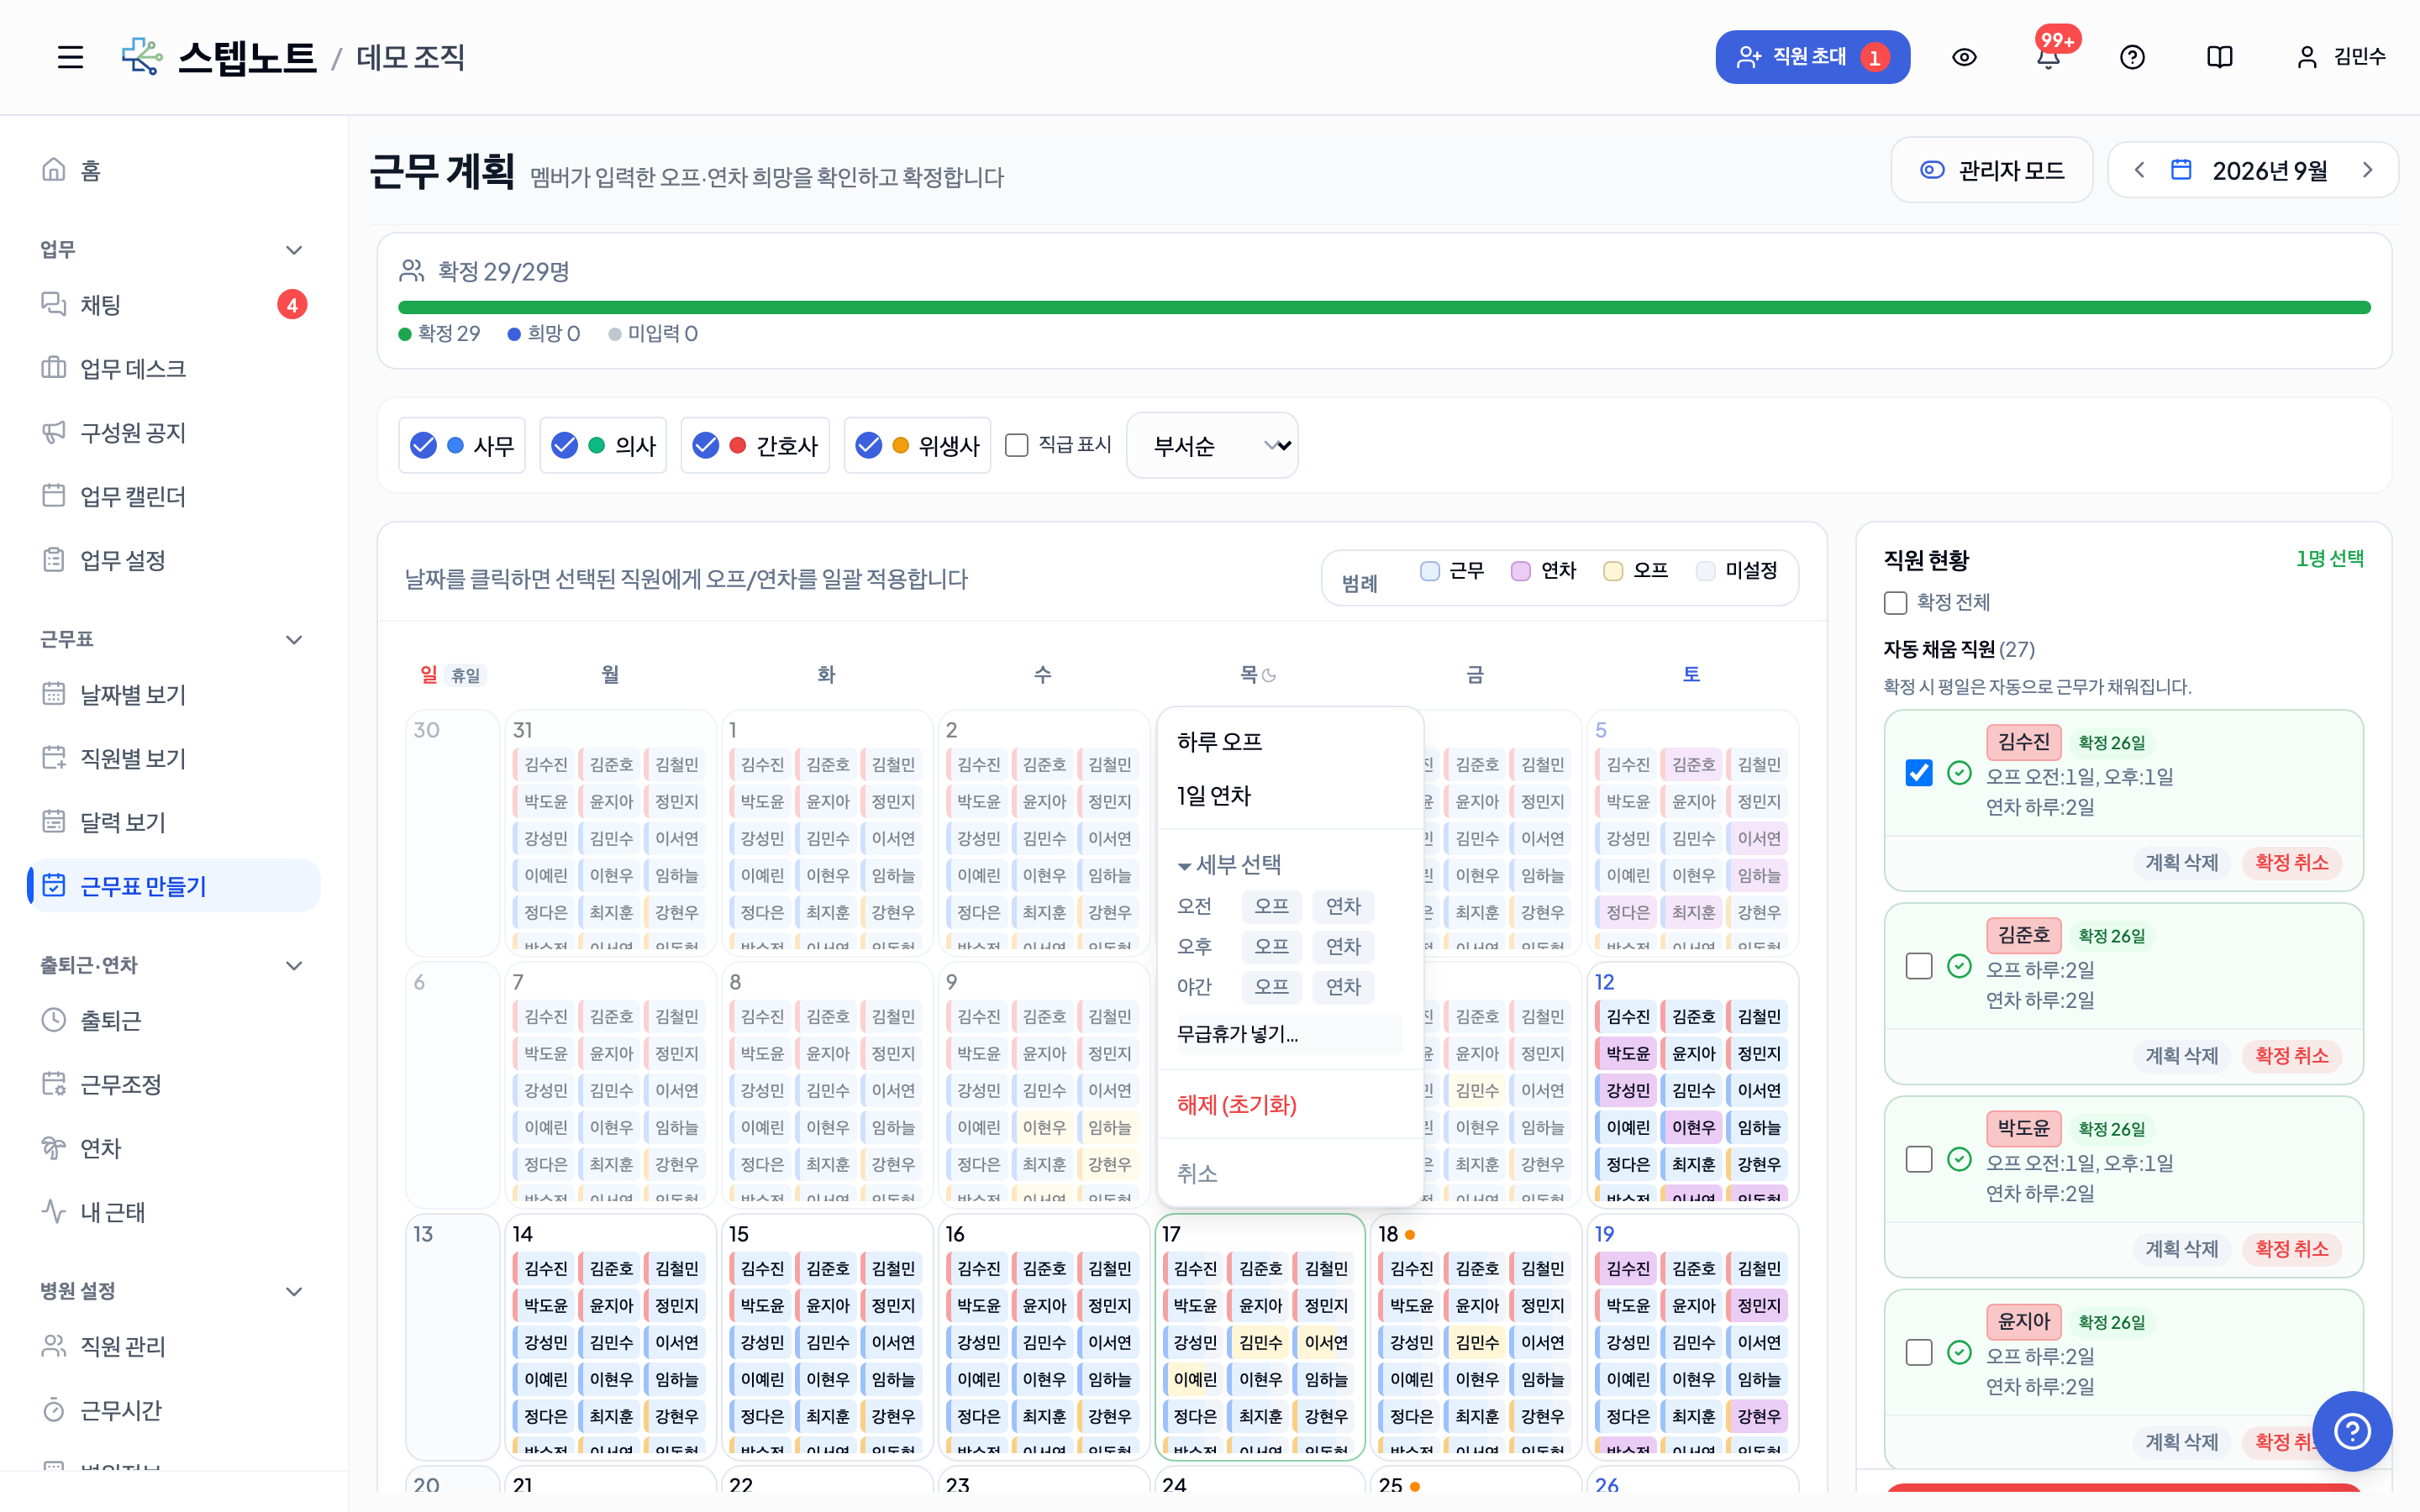The image size is (2420, 1512).
Task: Open the guide book icon
Action: (x=2219, y=57)
